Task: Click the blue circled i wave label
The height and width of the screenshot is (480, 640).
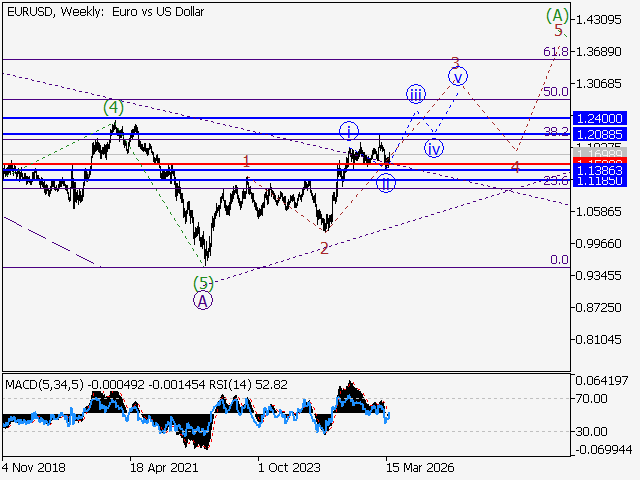Action: pos(348,130)
